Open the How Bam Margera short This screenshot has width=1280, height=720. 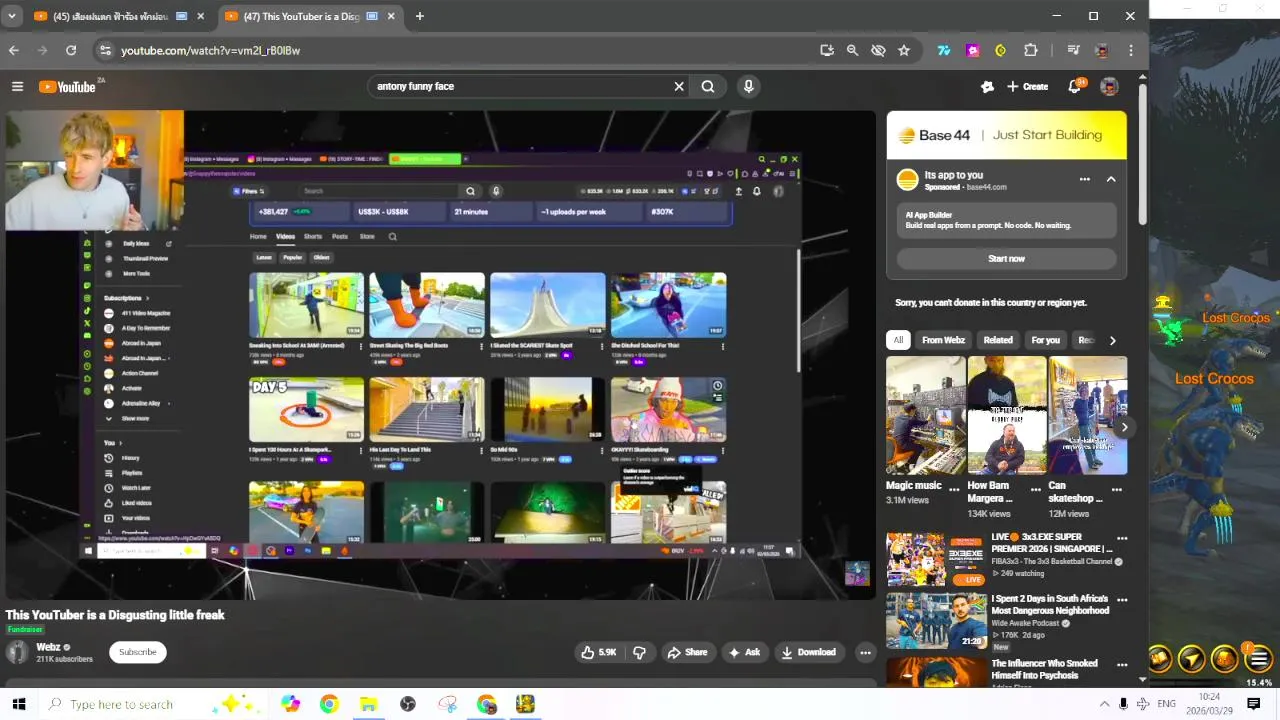tap(1006, 415)
